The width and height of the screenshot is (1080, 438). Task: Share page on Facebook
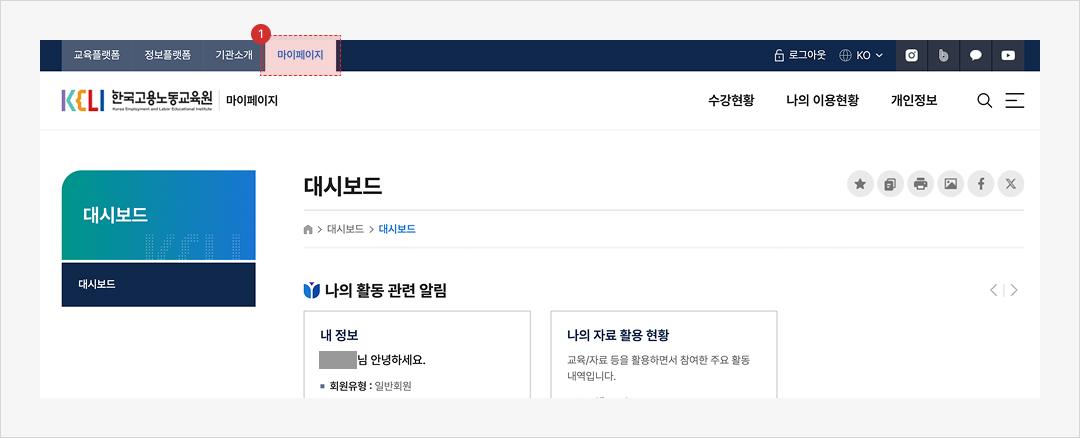tap(981, 184)
